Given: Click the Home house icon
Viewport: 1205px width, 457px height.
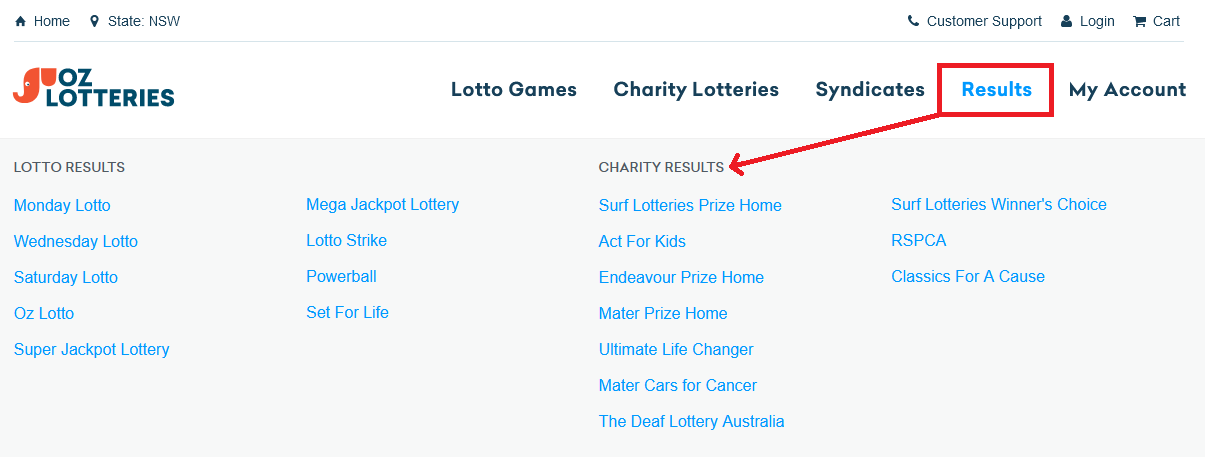Looking at the screenshot, I should [20, 21].
